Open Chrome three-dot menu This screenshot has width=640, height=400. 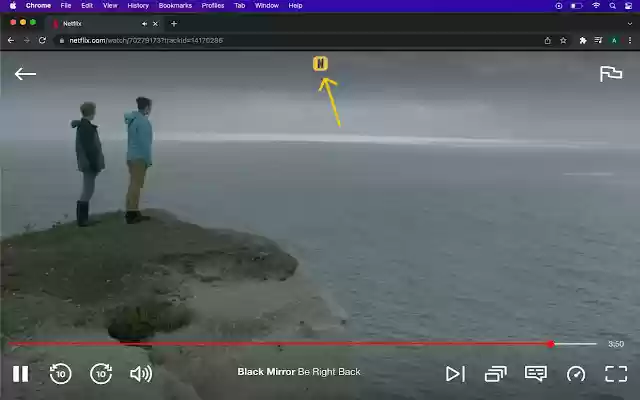tap(630, 40)
